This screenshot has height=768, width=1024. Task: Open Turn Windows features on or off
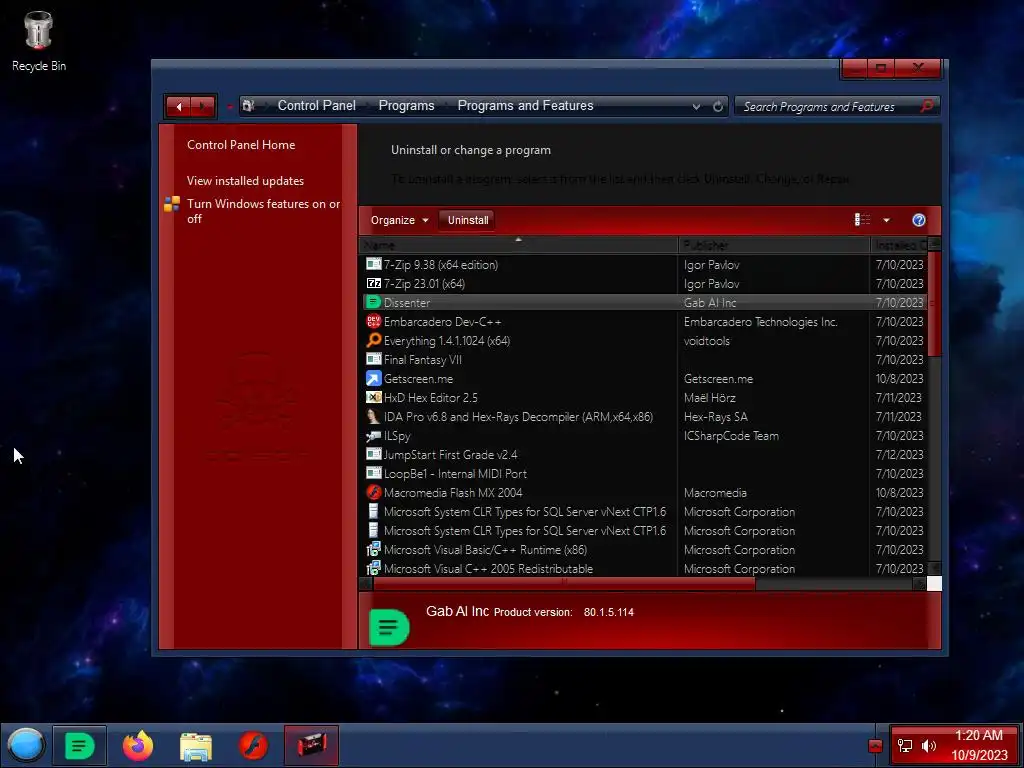[x=263, y=211]
